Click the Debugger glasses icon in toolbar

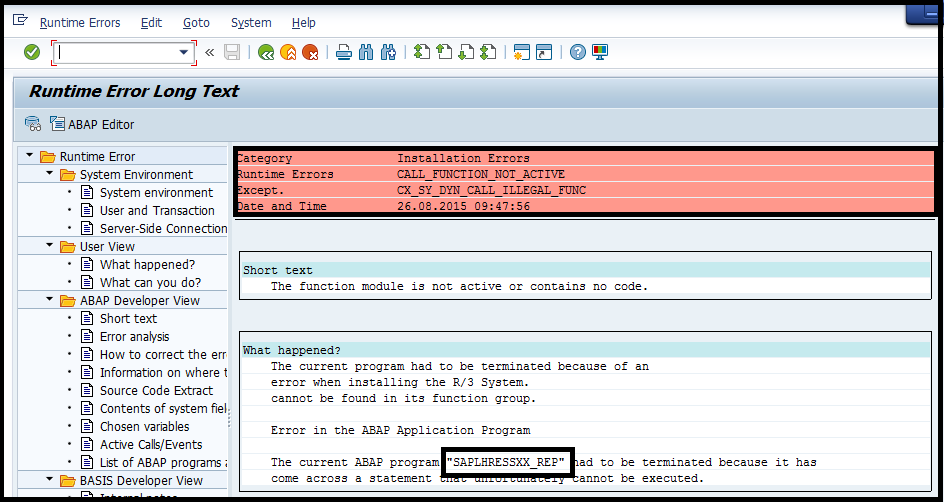pyautogui.click(x=33, y=124)
